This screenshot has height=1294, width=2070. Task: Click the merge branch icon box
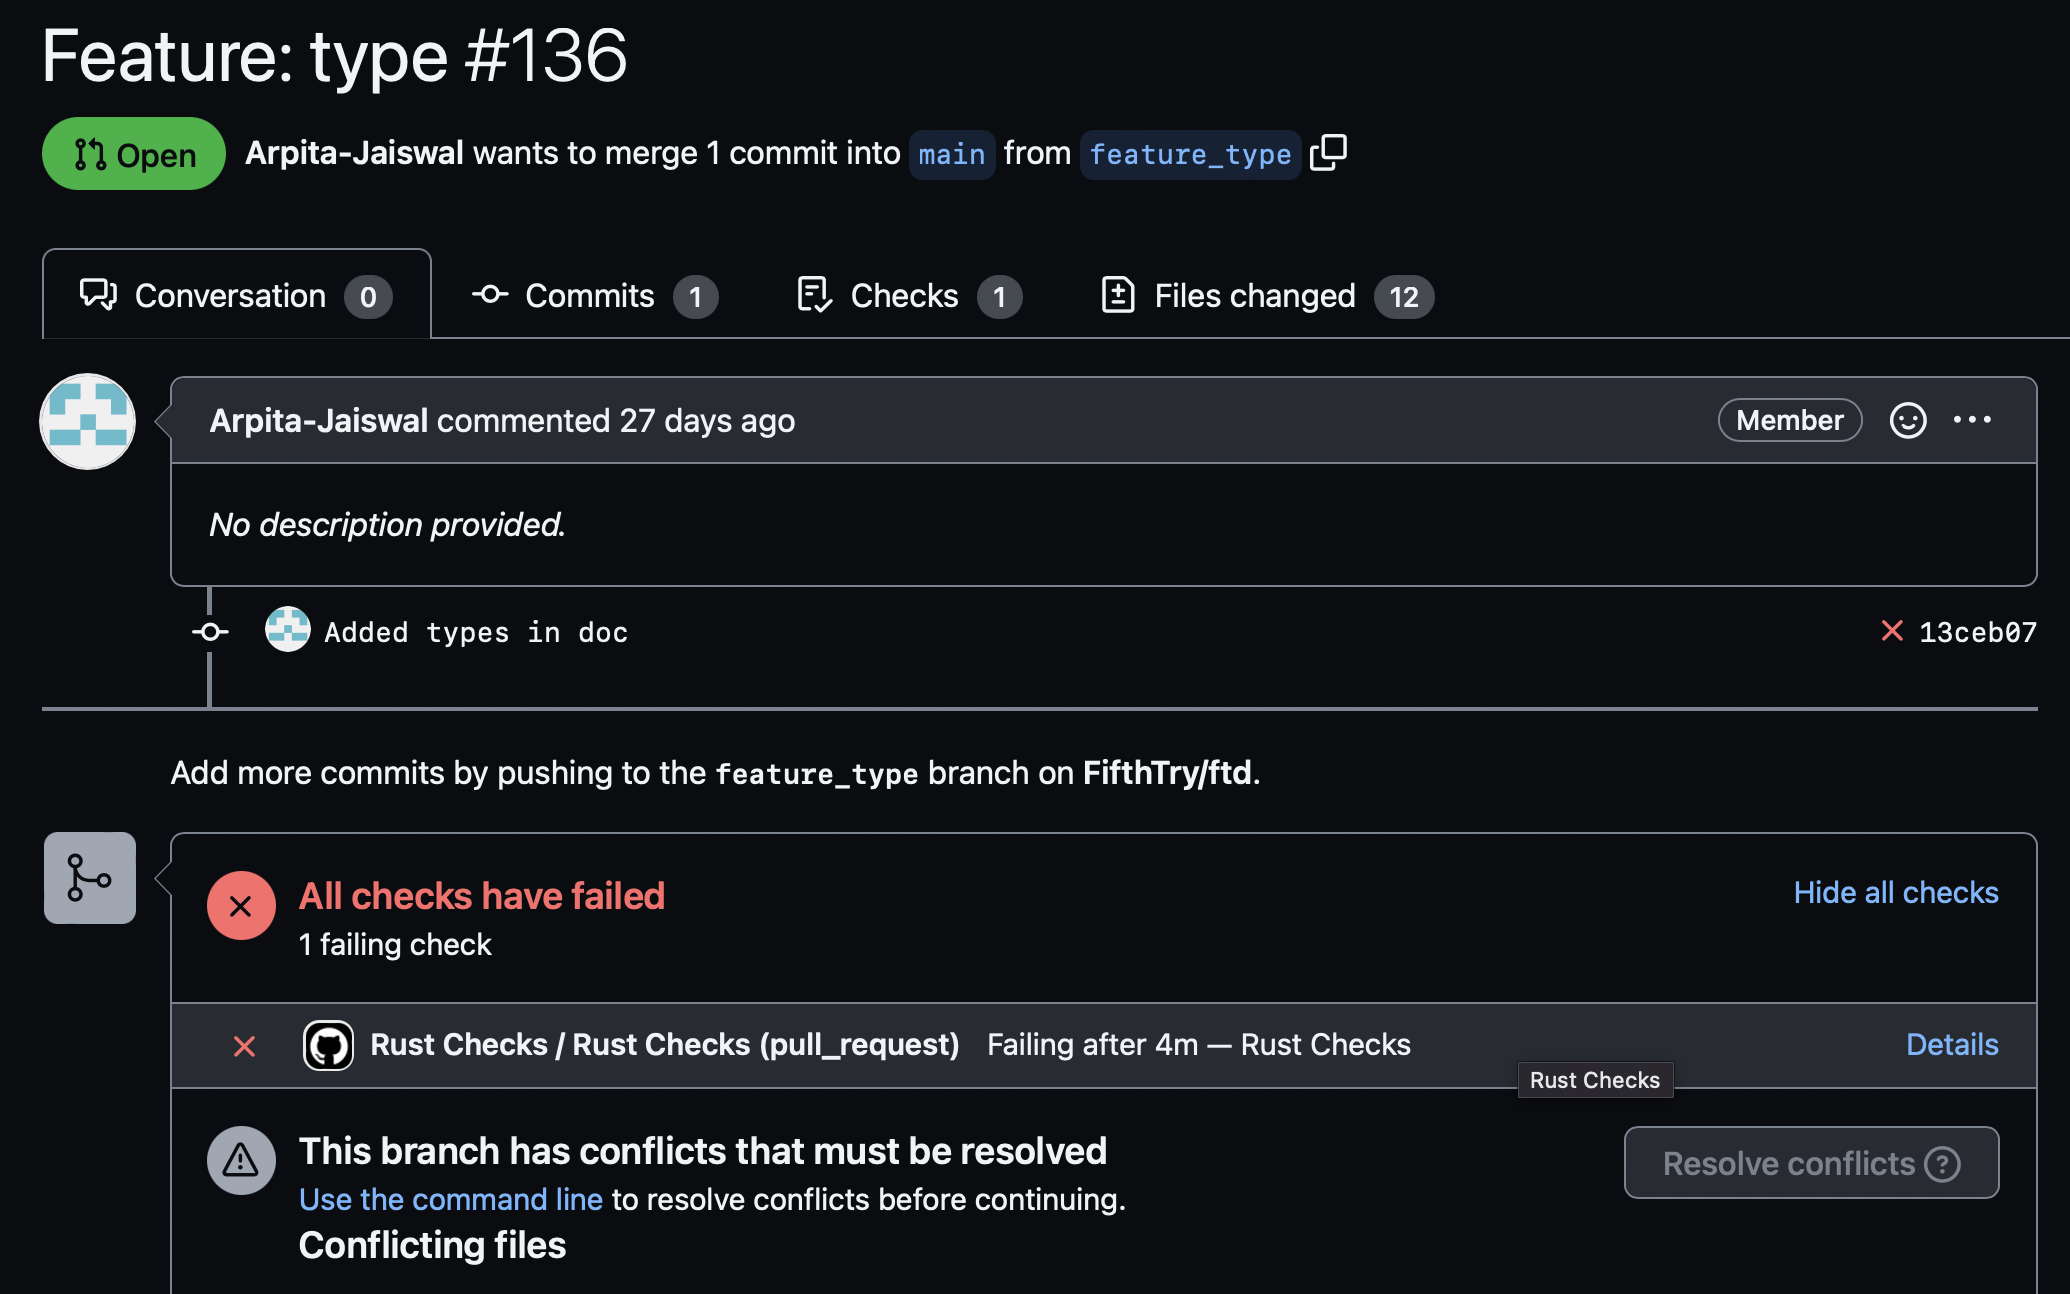point(90,878)
